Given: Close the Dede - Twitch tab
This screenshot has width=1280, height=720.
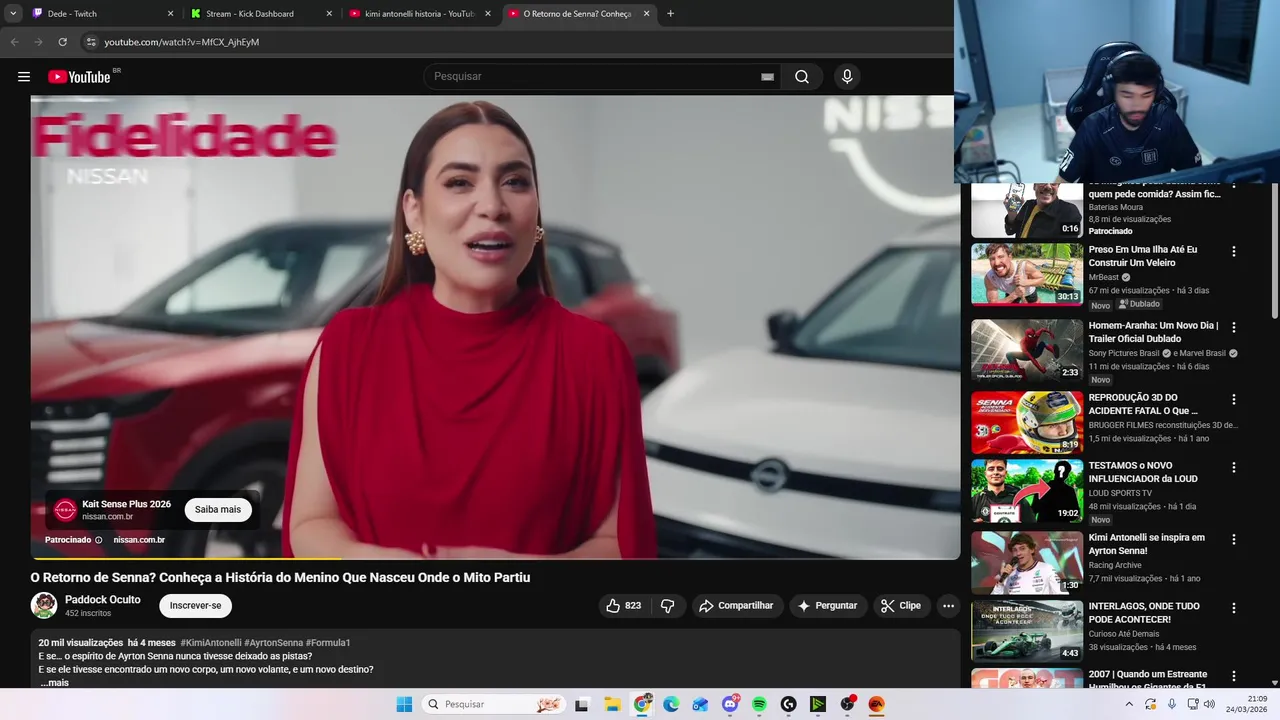Looking at the screenshot, I should pyautogui.click(x=170, y=14).
